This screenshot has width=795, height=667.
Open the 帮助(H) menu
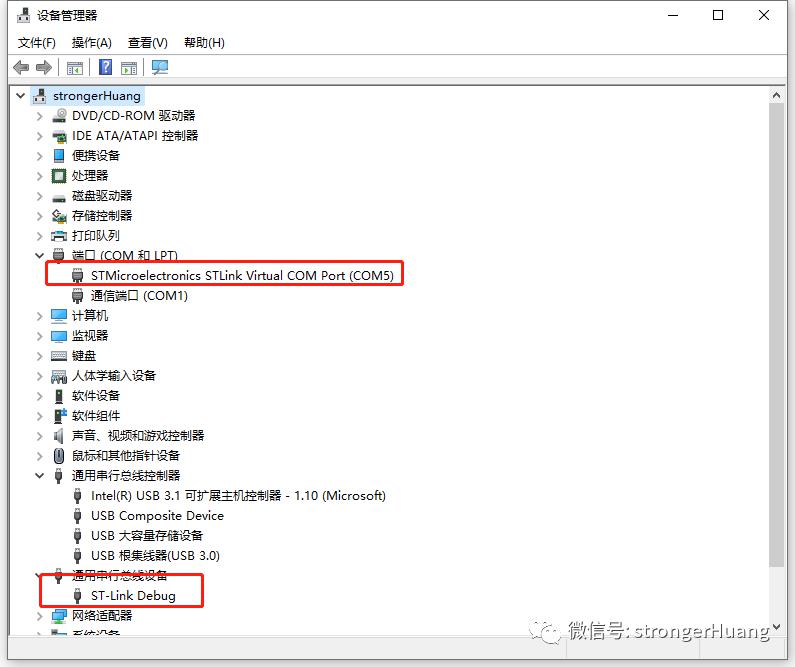pos(204,43)
